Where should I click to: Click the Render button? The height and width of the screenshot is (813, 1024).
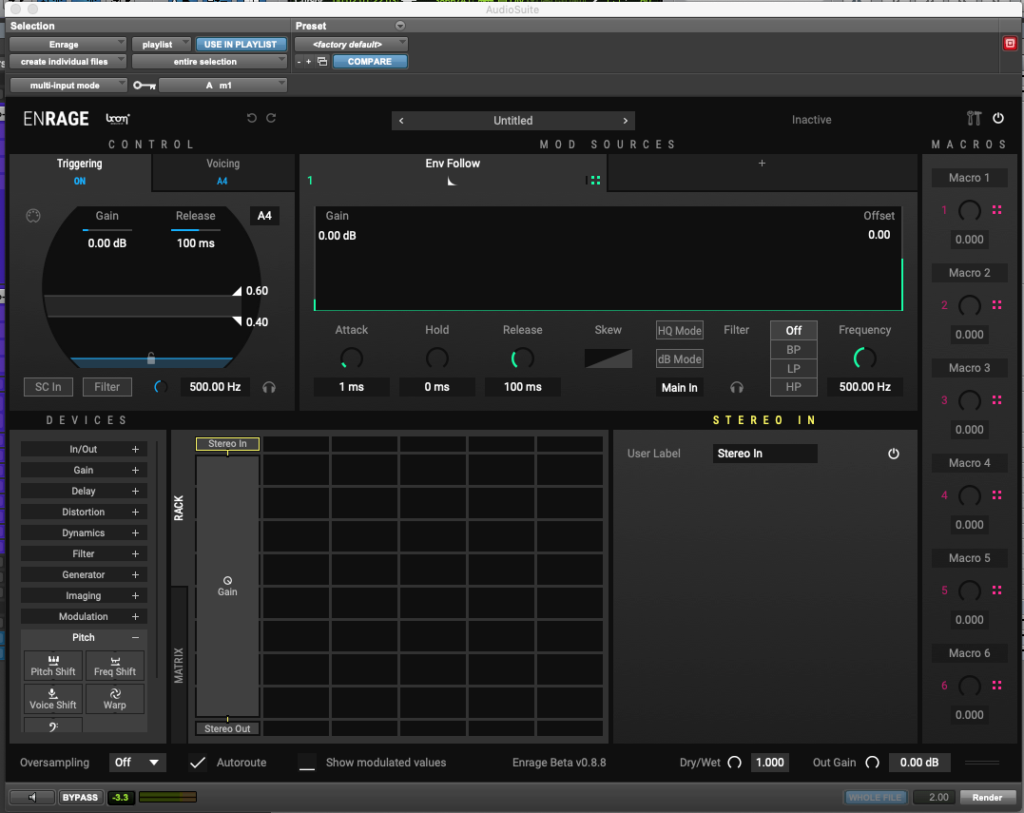tap(987, 797)
